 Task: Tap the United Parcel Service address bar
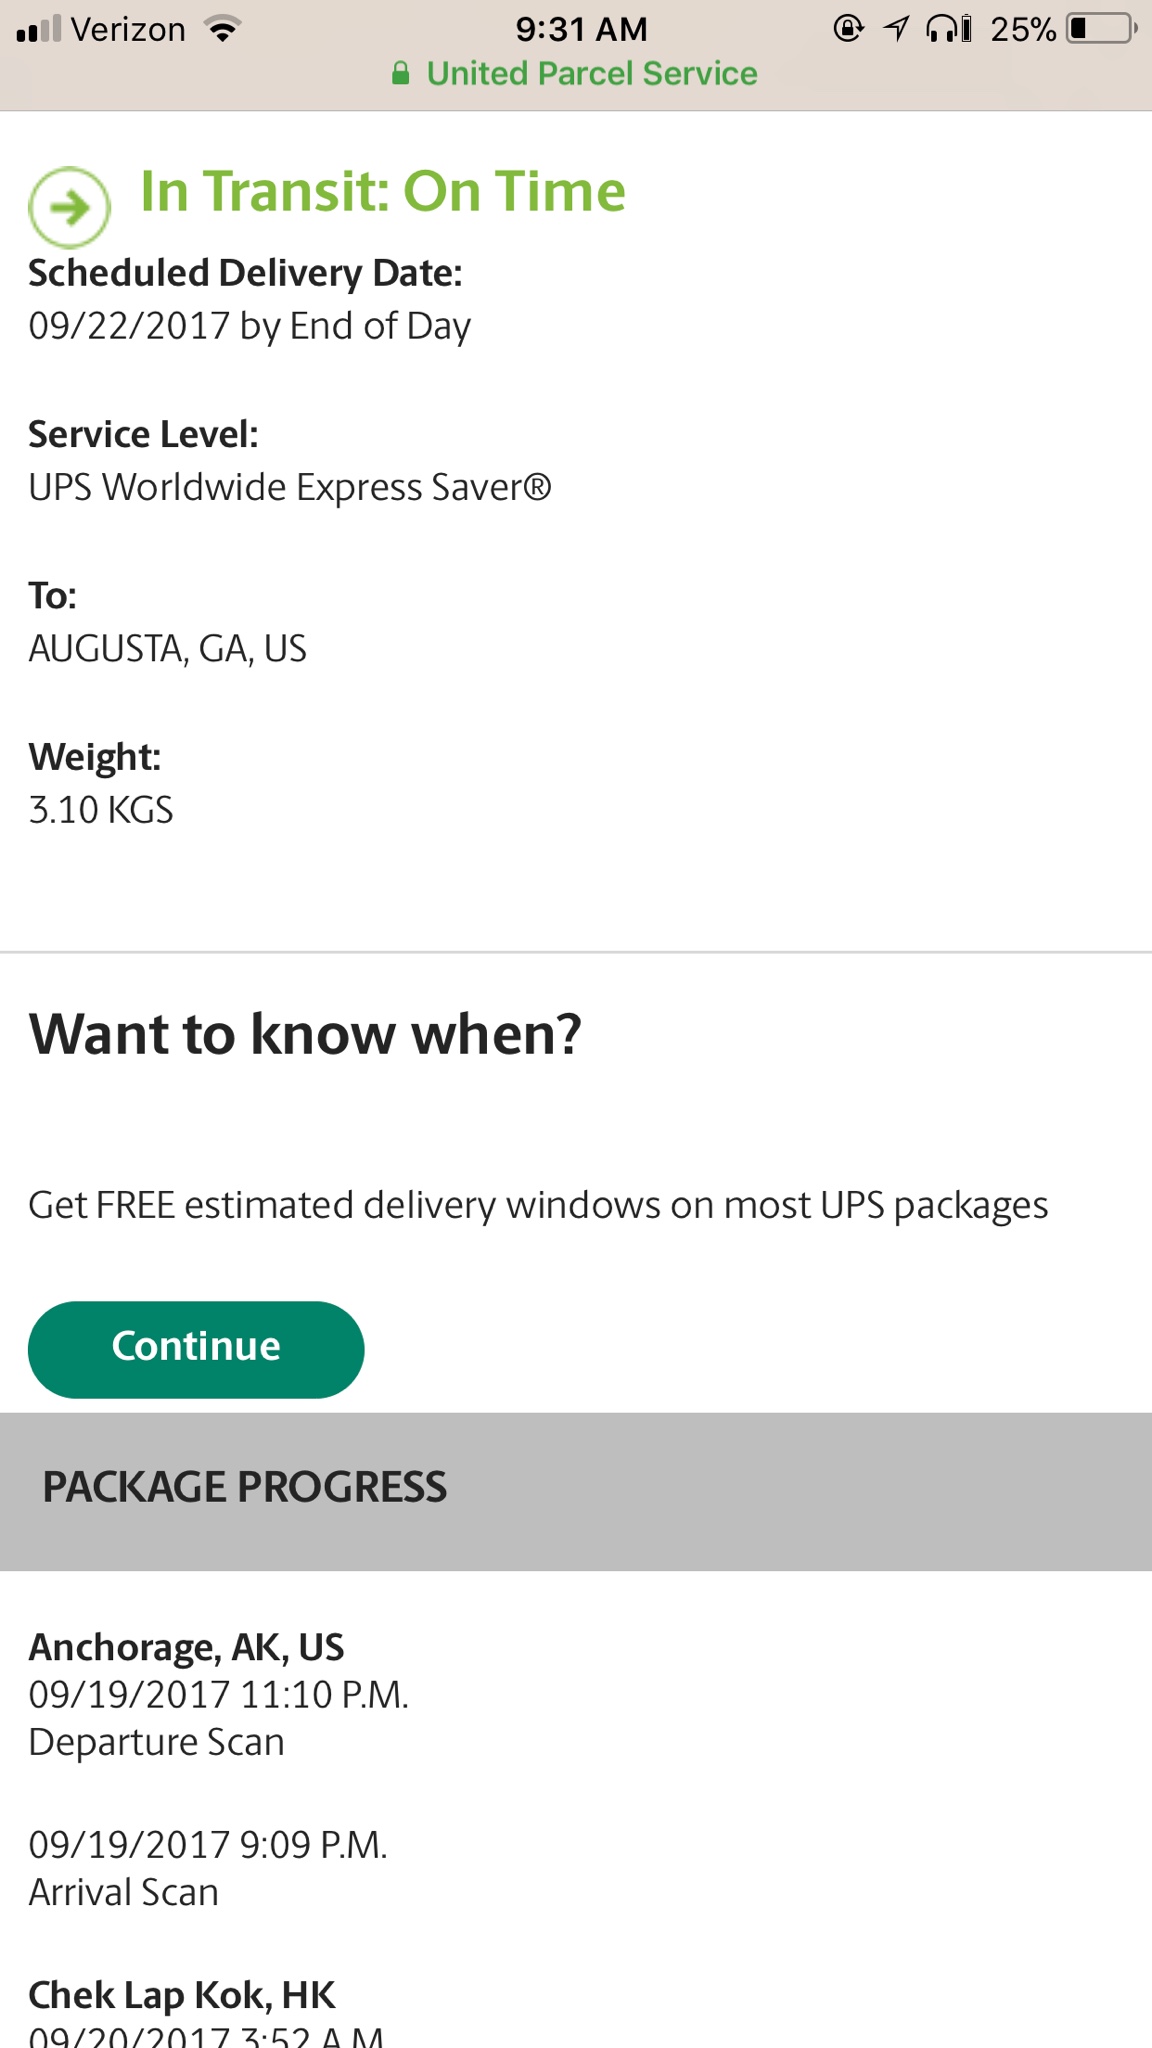point(576,74)
